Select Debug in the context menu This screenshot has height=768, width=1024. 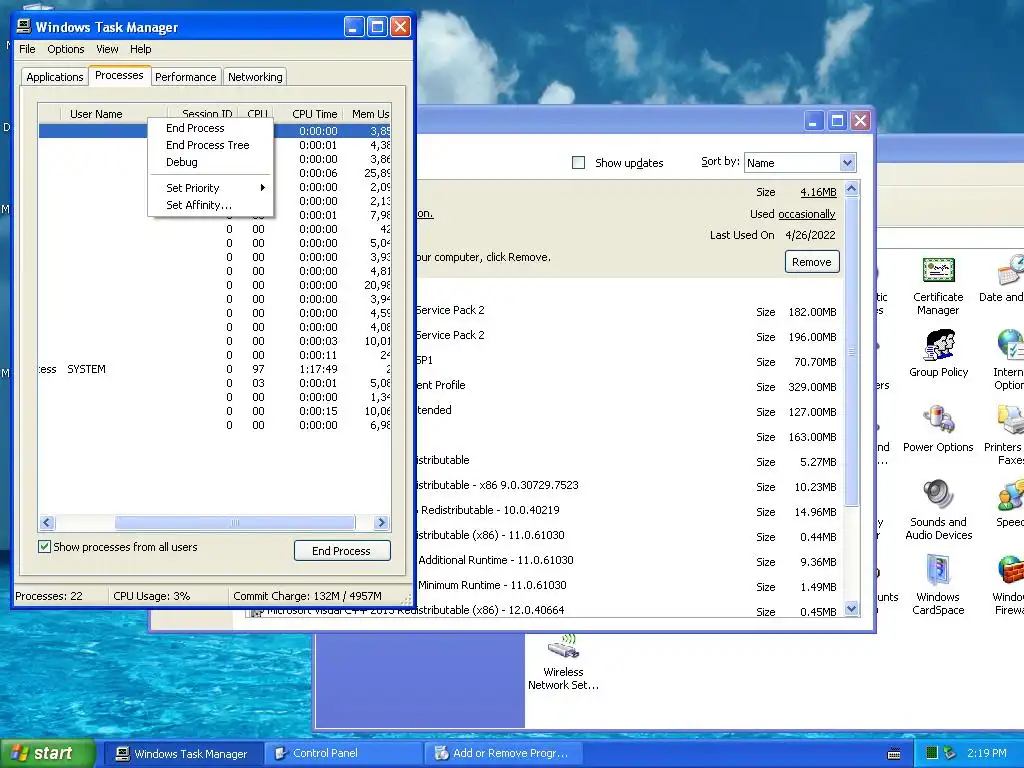210,162
